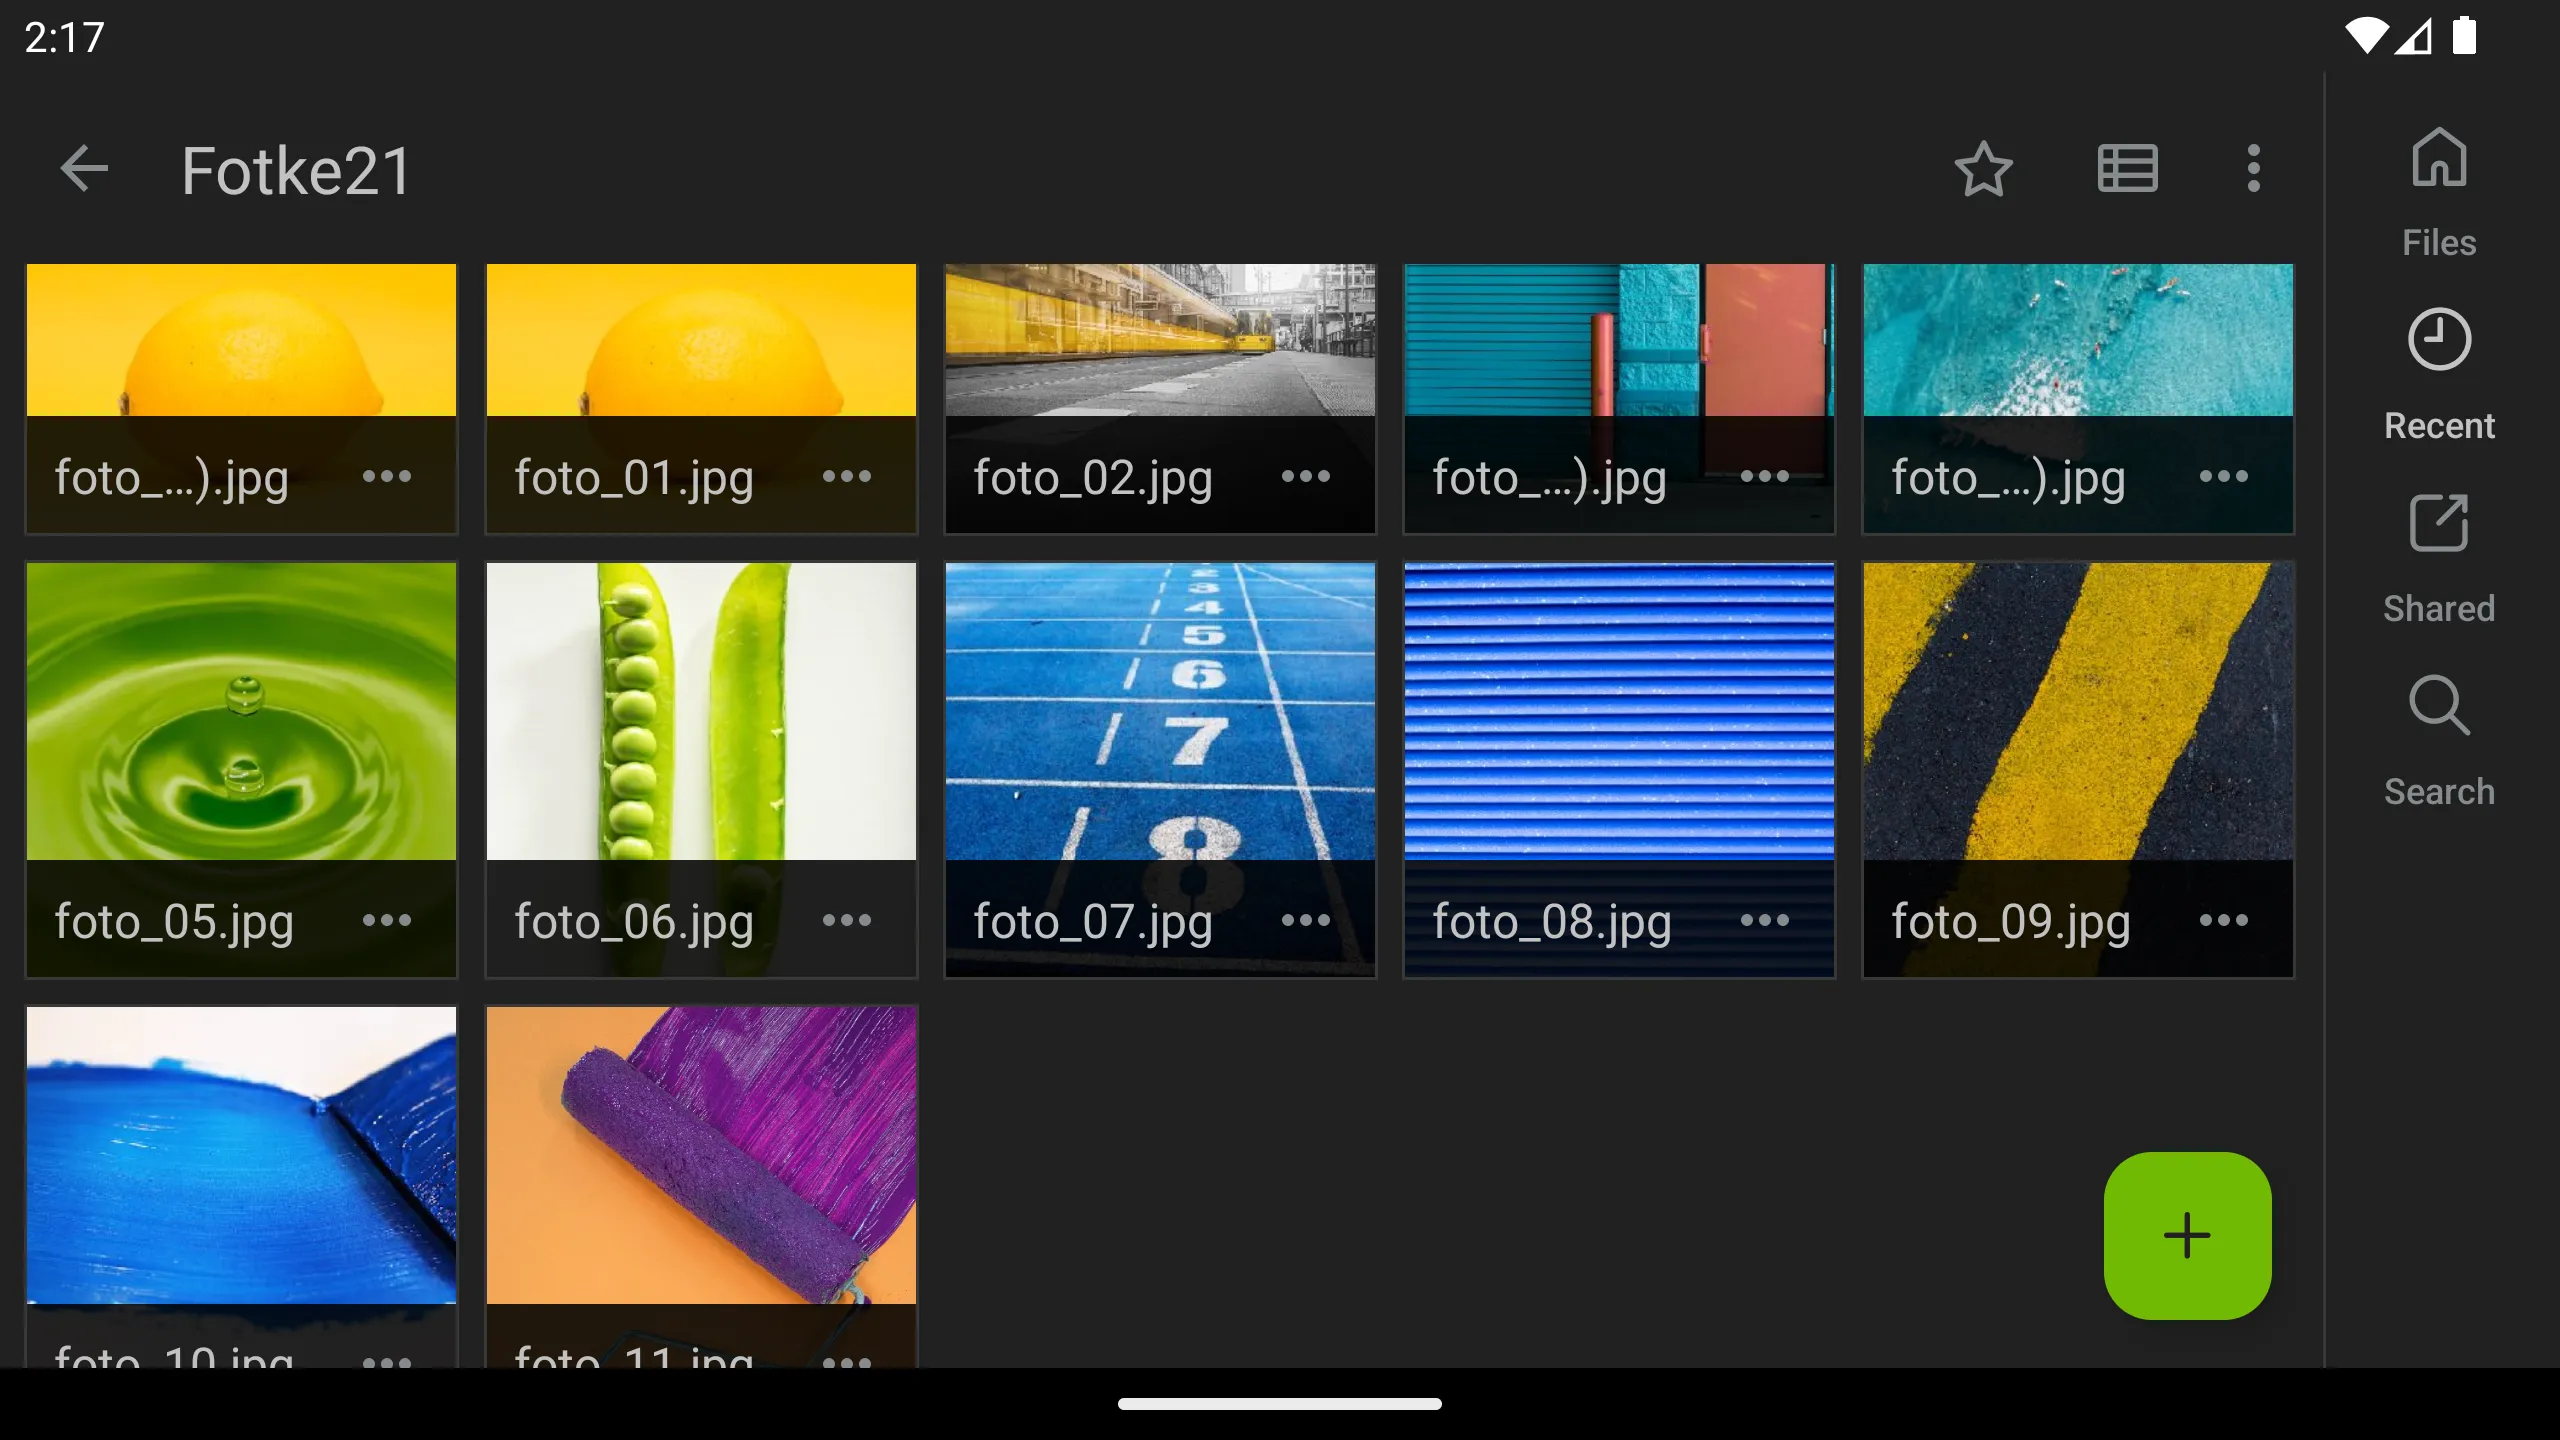The width and height of the screenshot is (2560, 1440).
Task: Open the foto_02.jpg image thumbnail
Action: (x=1160, y=340)
